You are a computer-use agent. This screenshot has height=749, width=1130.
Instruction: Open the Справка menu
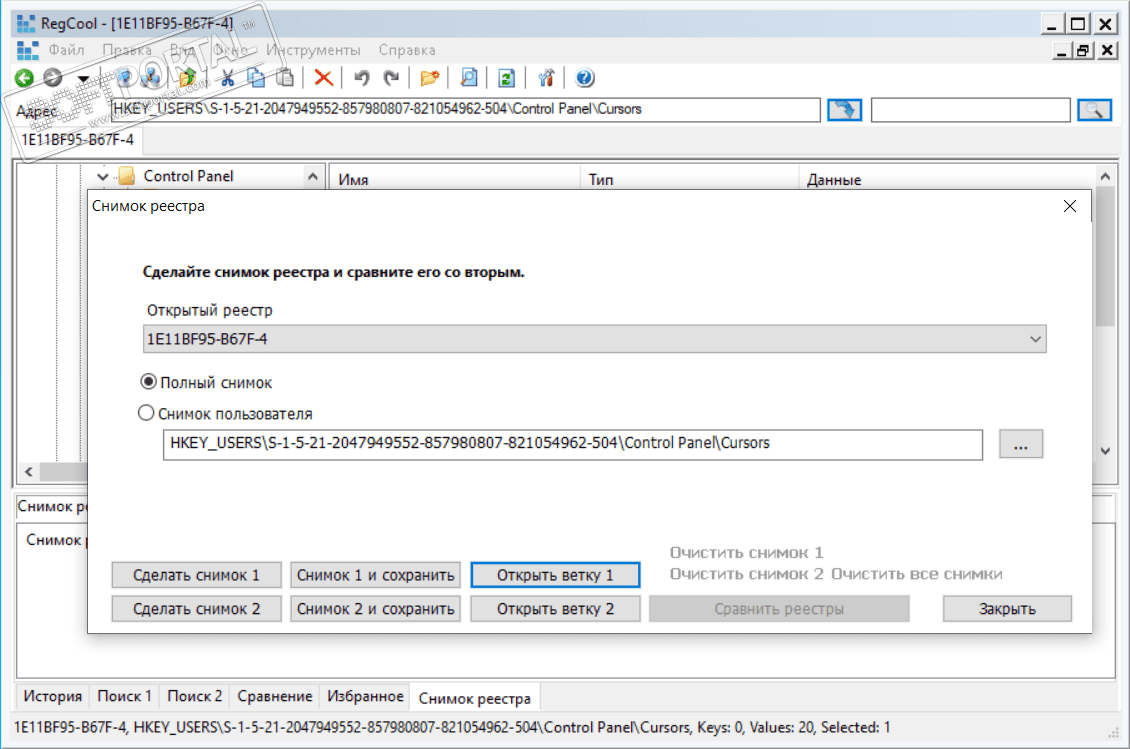coord(407,50)
